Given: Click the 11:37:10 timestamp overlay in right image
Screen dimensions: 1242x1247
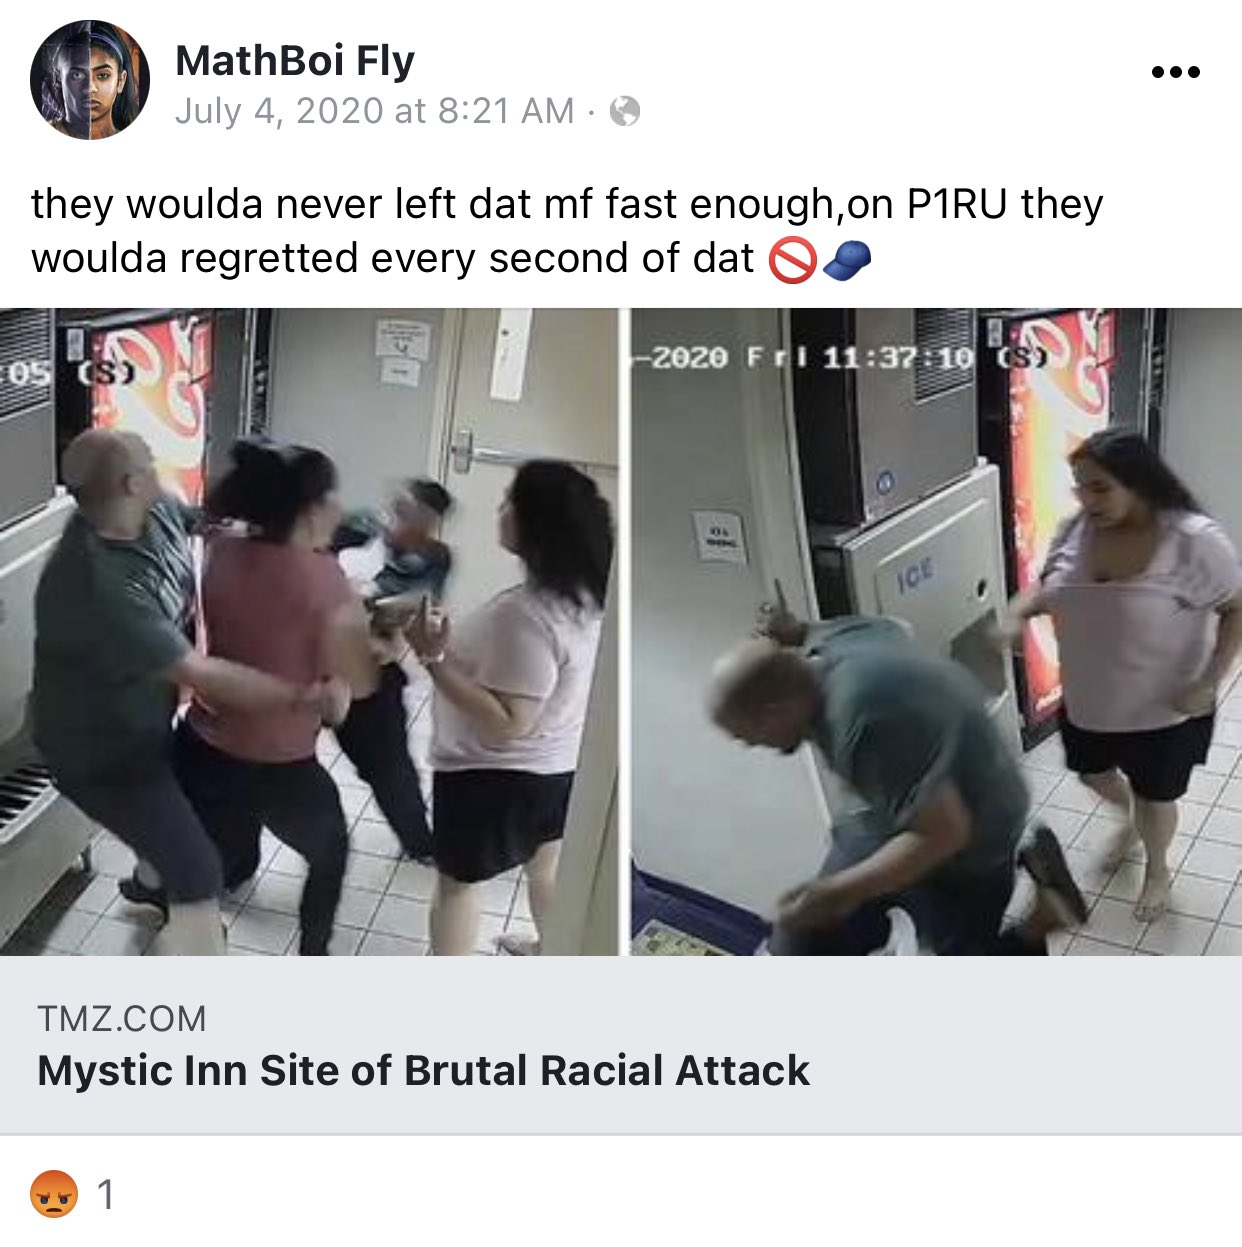Looking at the screenshot, I should point(897,357).
